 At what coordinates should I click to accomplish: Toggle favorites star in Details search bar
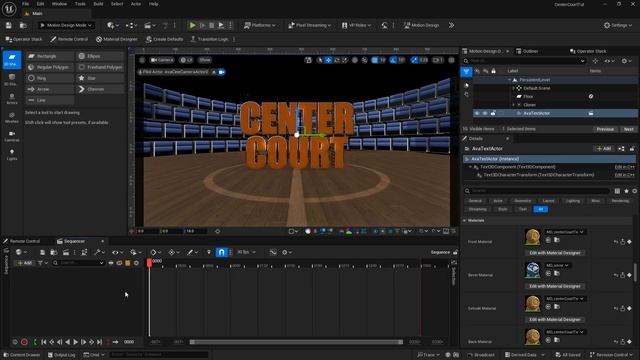coord(626,191)
